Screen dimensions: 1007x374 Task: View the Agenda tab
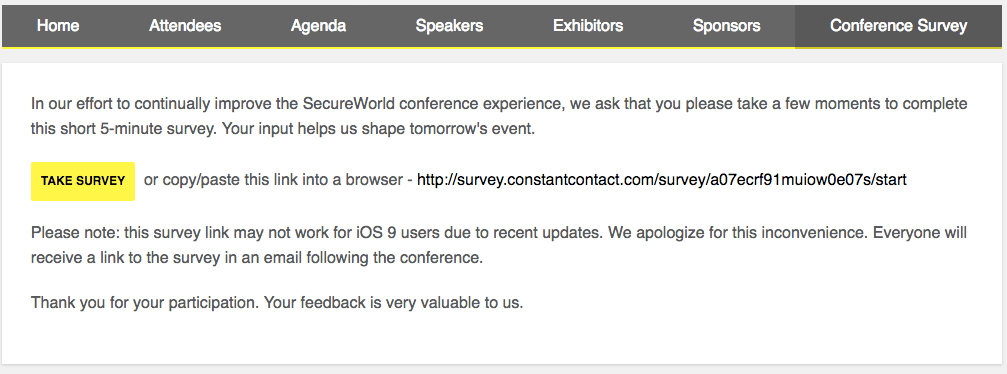(x=319, y=26)
